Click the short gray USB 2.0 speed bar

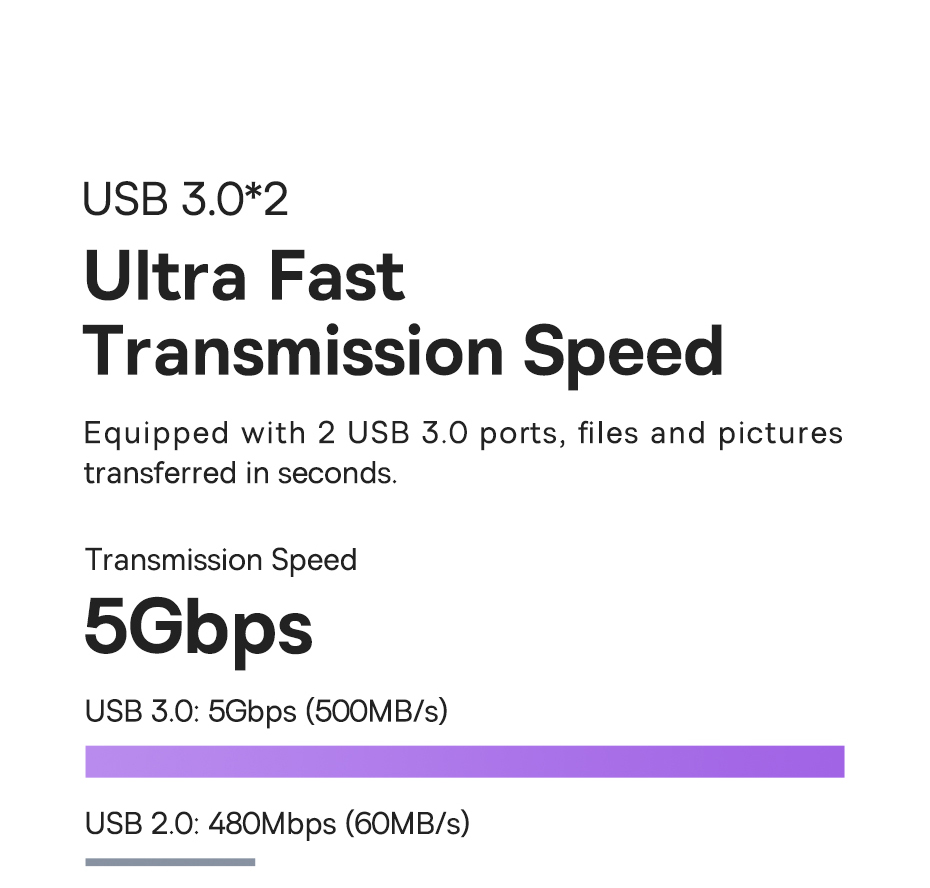click(170, 862)
